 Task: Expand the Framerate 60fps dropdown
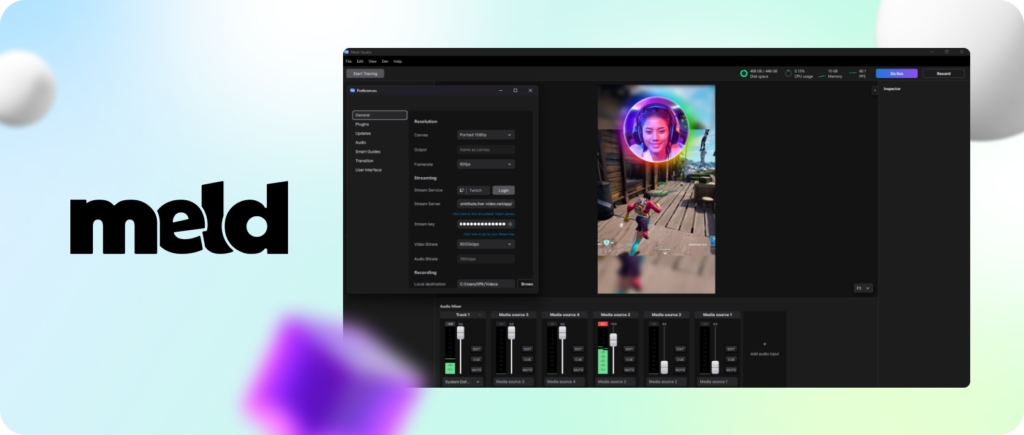(485, 164)
